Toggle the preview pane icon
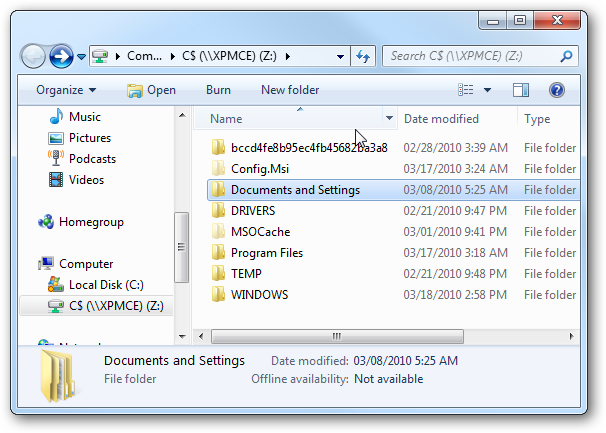The image size is (606, 433). [521, 90]
